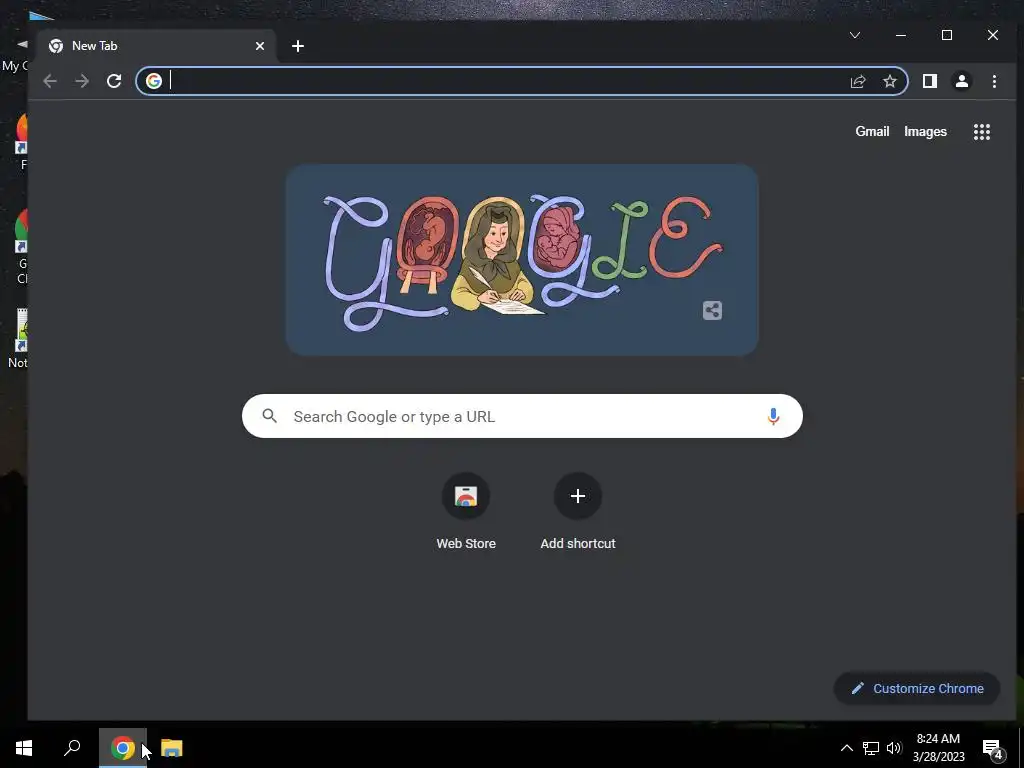This screenshot has height=768, width=1024.
Task: Close the New Tab tab
Action: pyautogui.click(x=260, y=46)
